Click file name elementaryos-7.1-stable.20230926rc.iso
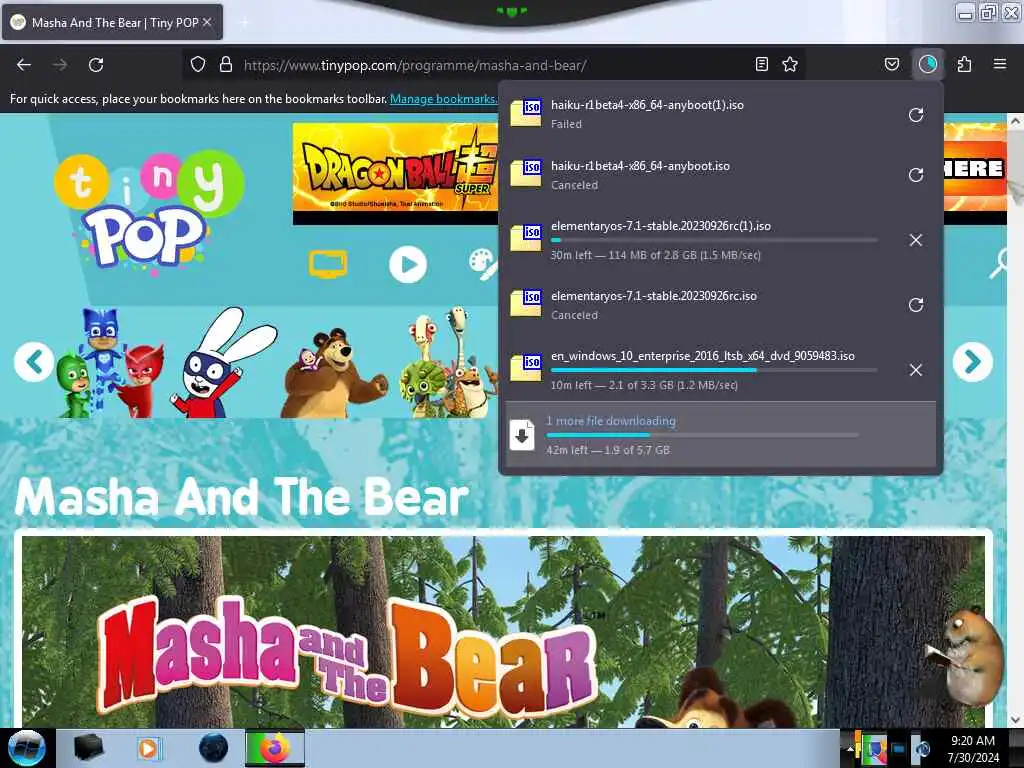 point(654,296)
